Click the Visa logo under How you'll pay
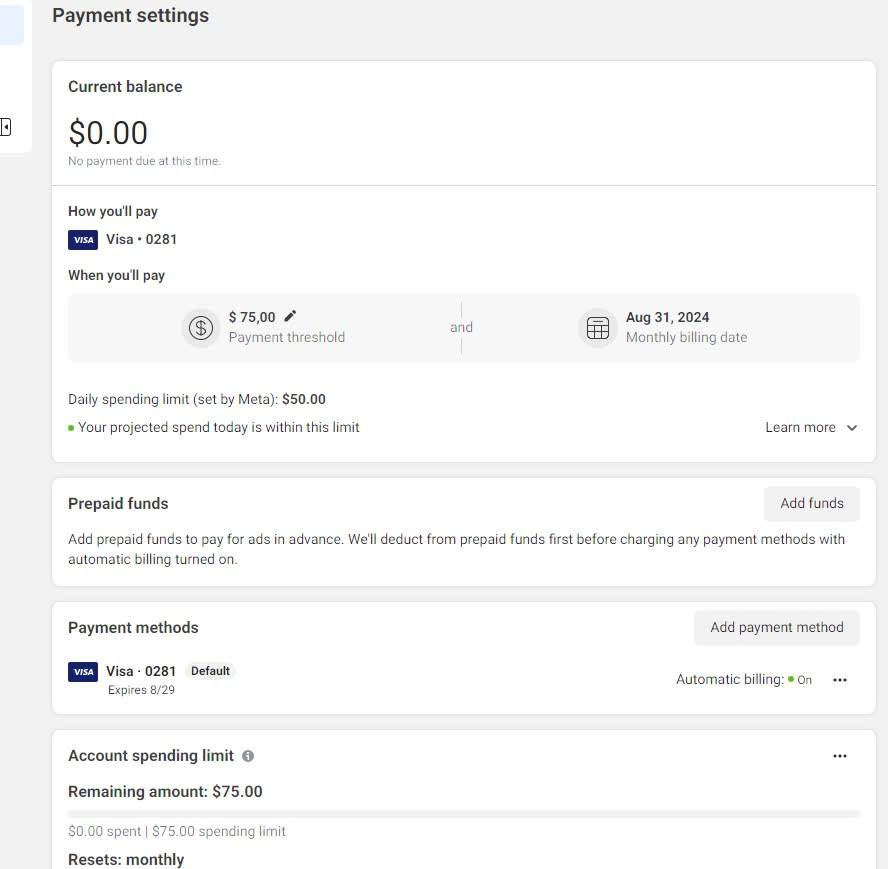This screenshot has width=888, height=869. [x=83, y=240]
